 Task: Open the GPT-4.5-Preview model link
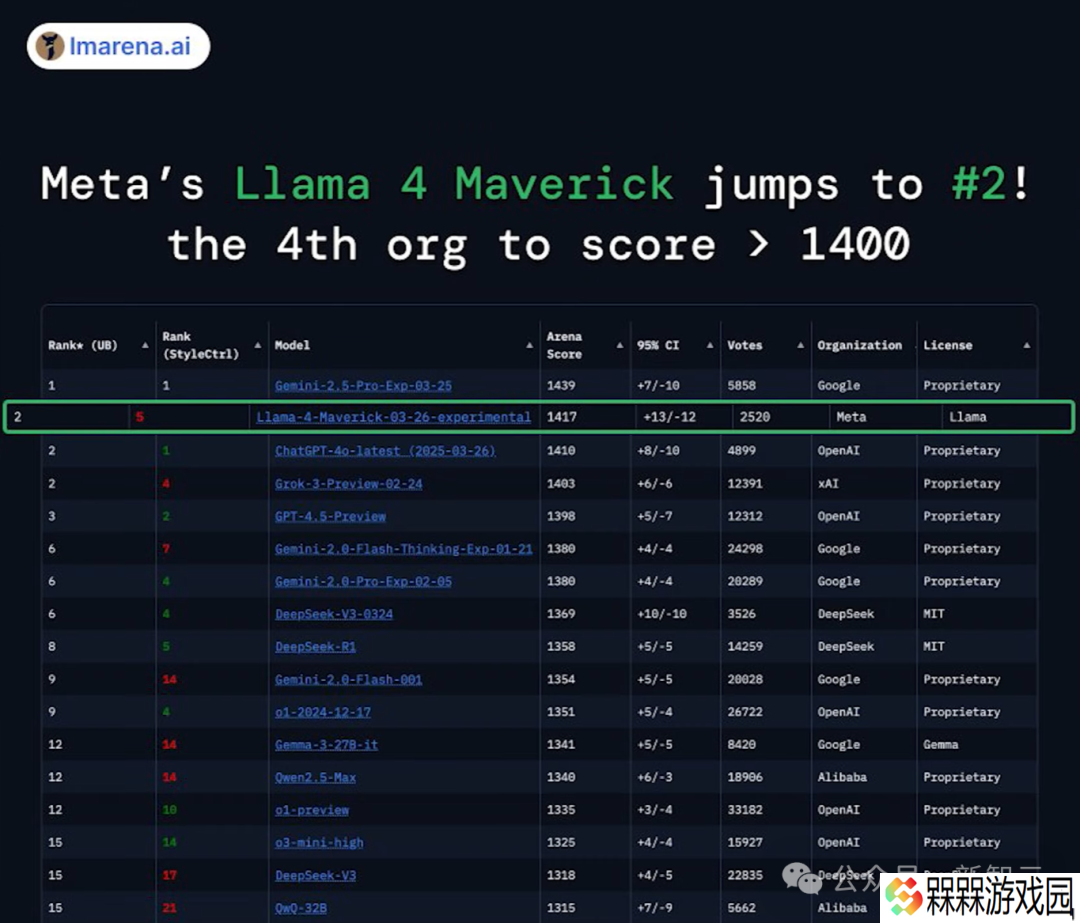[x=331, y=516]
